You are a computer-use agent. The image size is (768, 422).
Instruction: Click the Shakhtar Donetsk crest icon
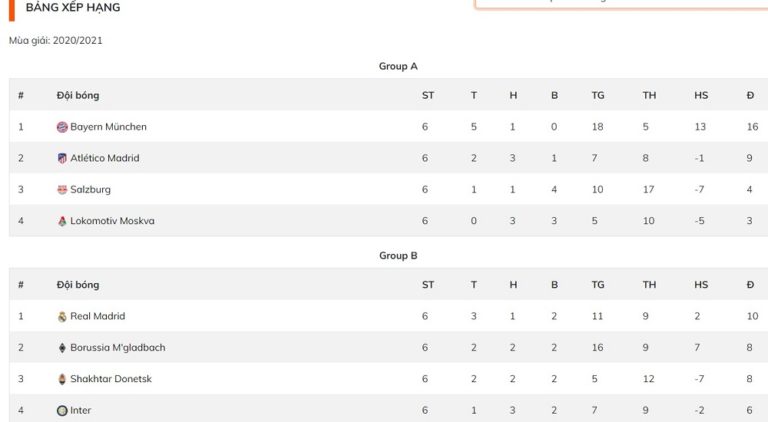click(x=62, y=379)
